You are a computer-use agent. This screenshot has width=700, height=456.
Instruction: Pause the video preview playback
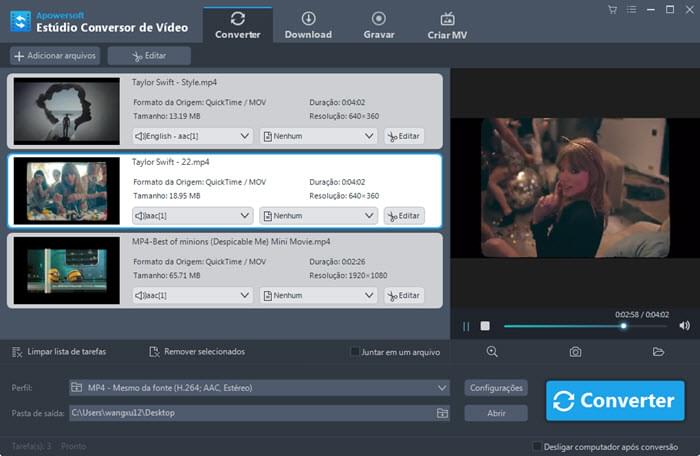coord(466,326)
